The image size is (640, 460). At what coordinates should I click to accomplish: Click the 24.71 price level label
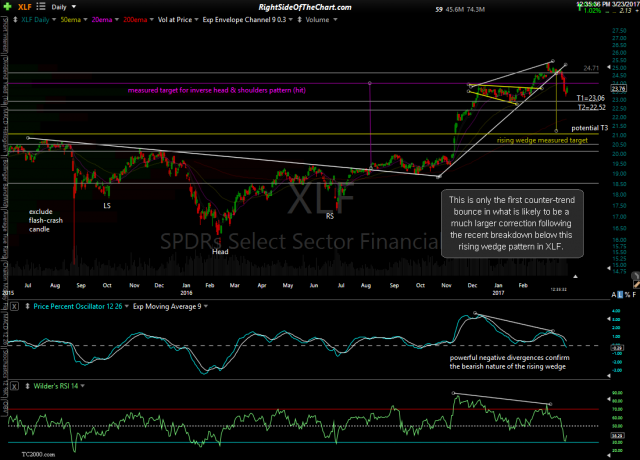point(591,68)
